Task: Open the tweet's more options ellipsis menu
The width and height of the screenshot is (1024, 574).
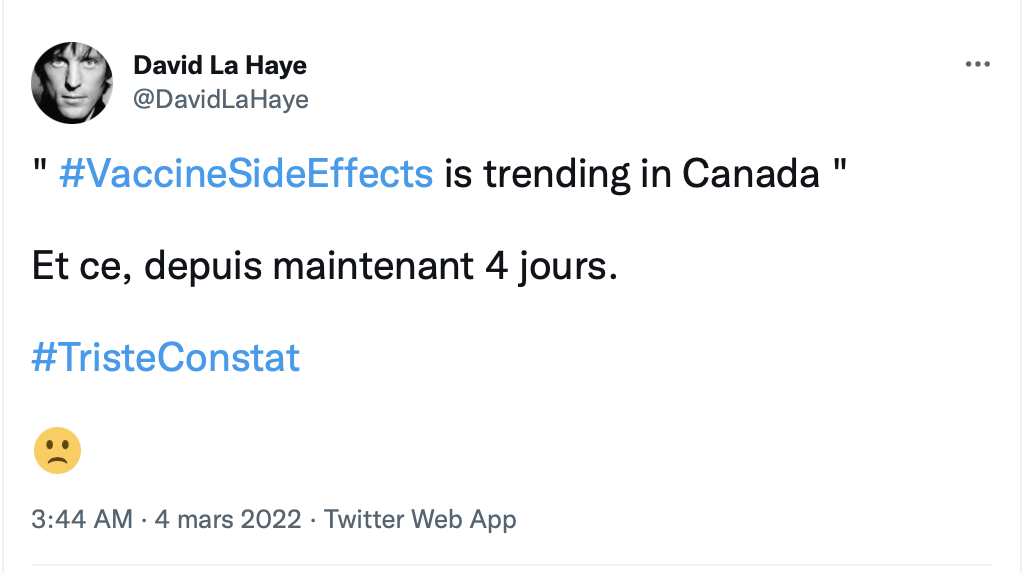Action: click(976, 65)
